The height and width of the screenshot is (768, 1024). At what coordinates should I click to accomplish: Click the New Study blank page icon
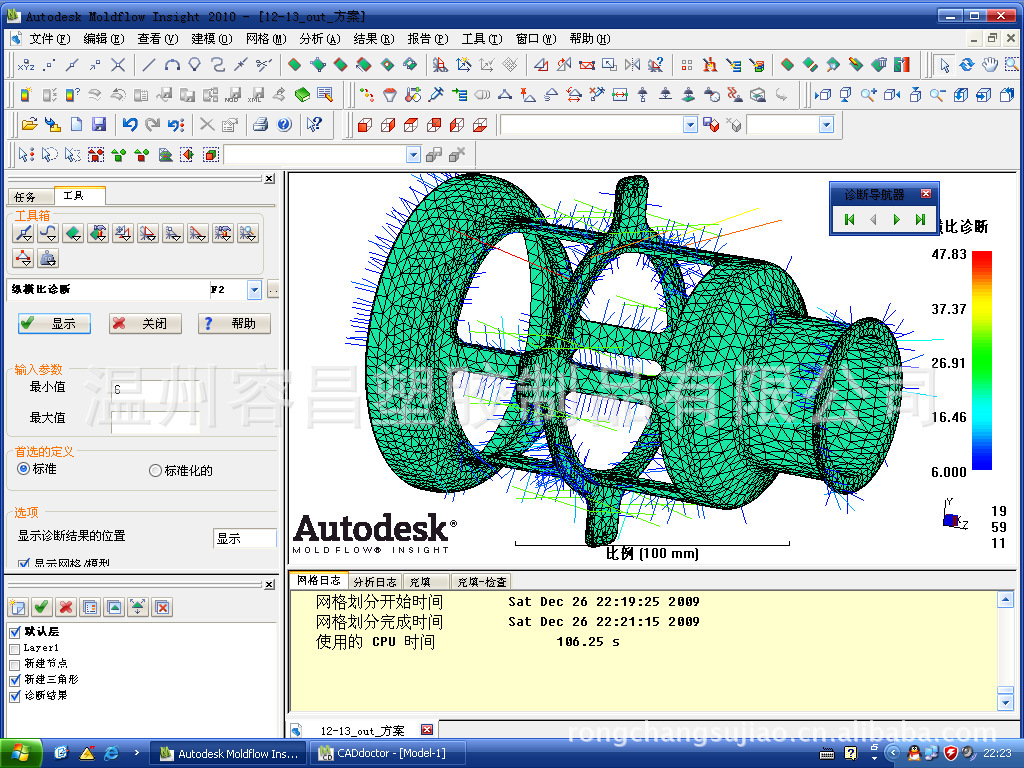(x=76, y=124)
